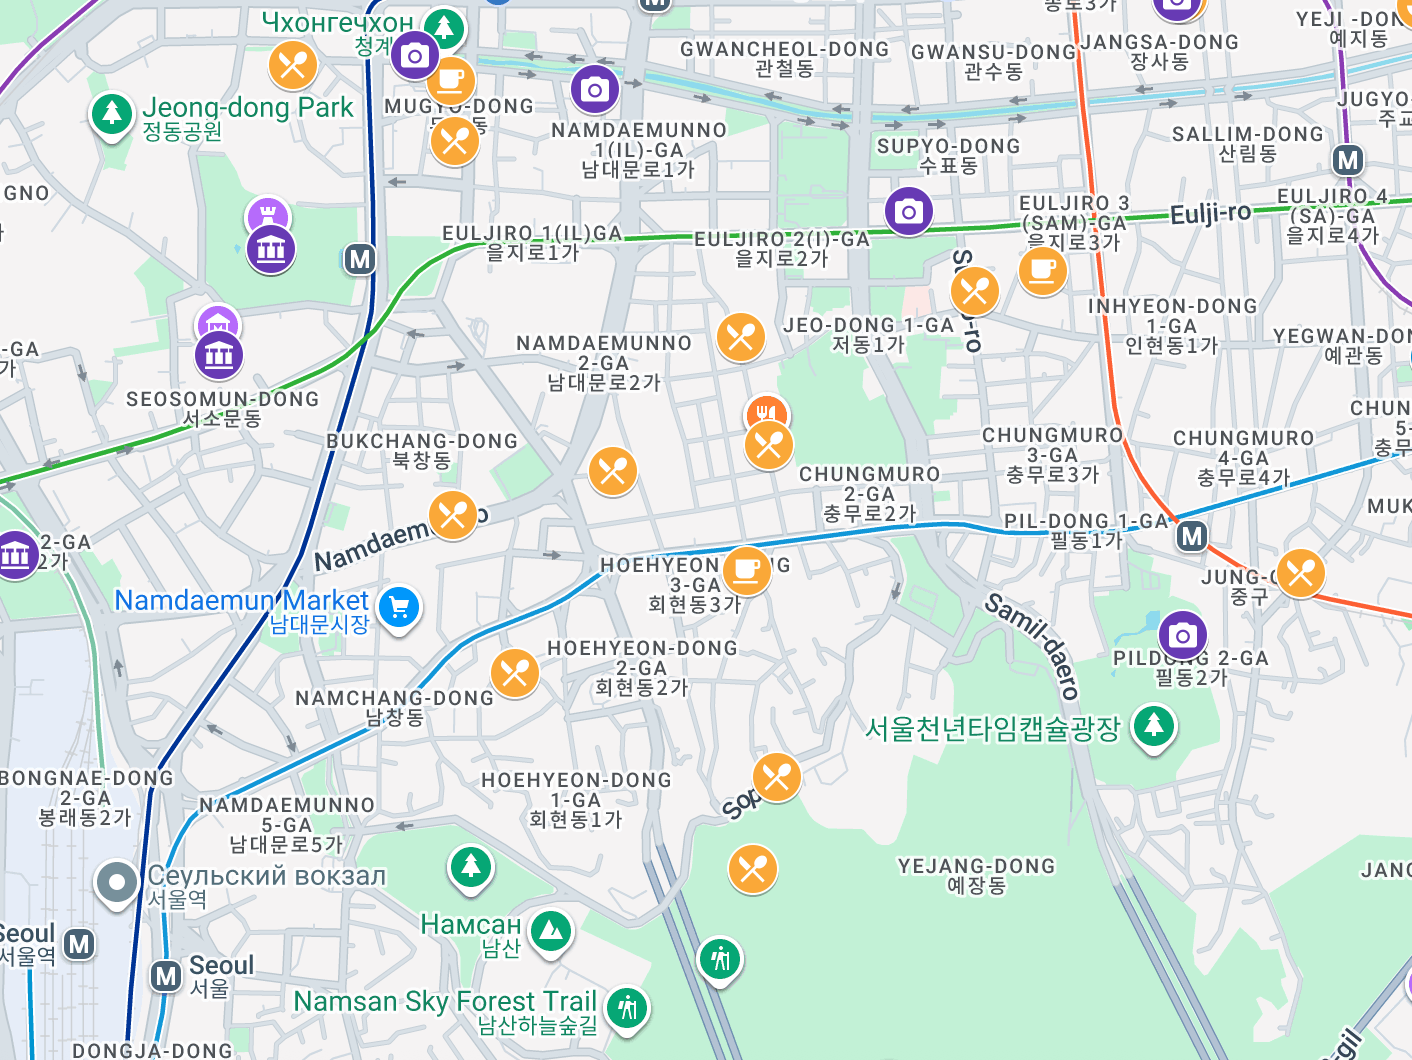Select the cafe icon in Hoehyeon-dong 3-ga

746,569
